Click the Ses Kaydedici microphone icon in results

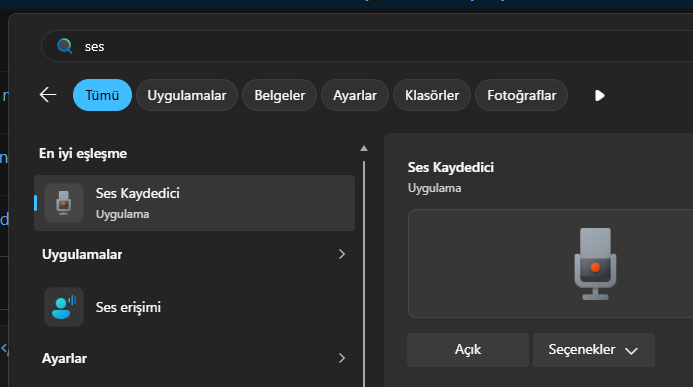pos(64,203)
